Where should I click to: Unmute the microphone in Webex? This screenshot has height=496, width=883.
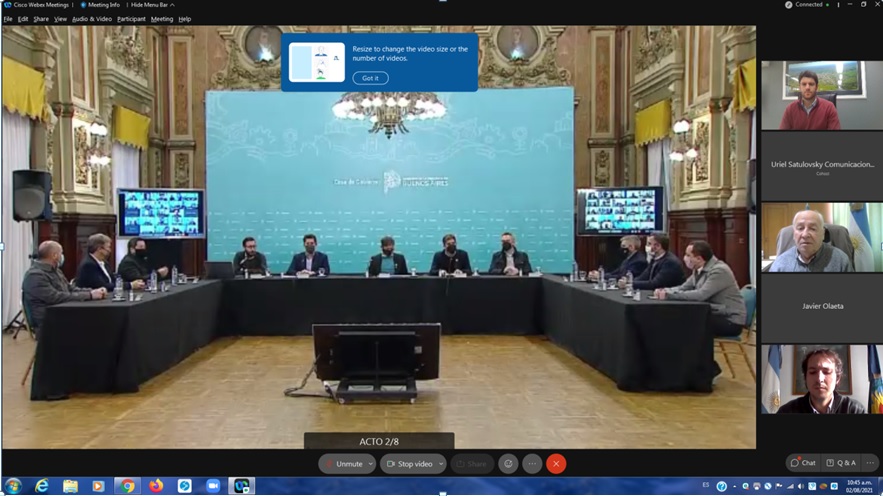[342, 464]
